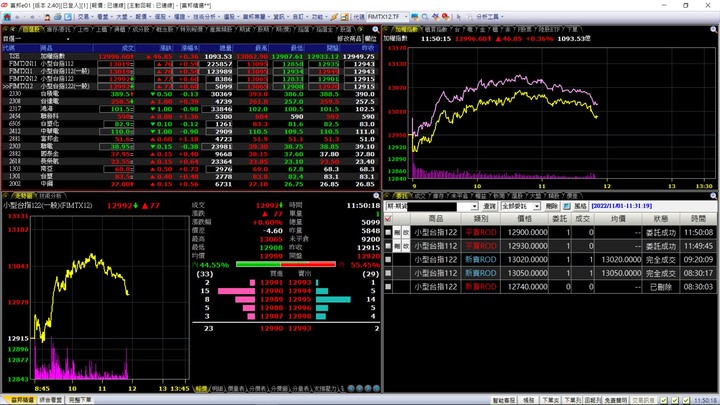
Task: Click magnifier icon of the index chart panel
Action: [x=713, y=29]
